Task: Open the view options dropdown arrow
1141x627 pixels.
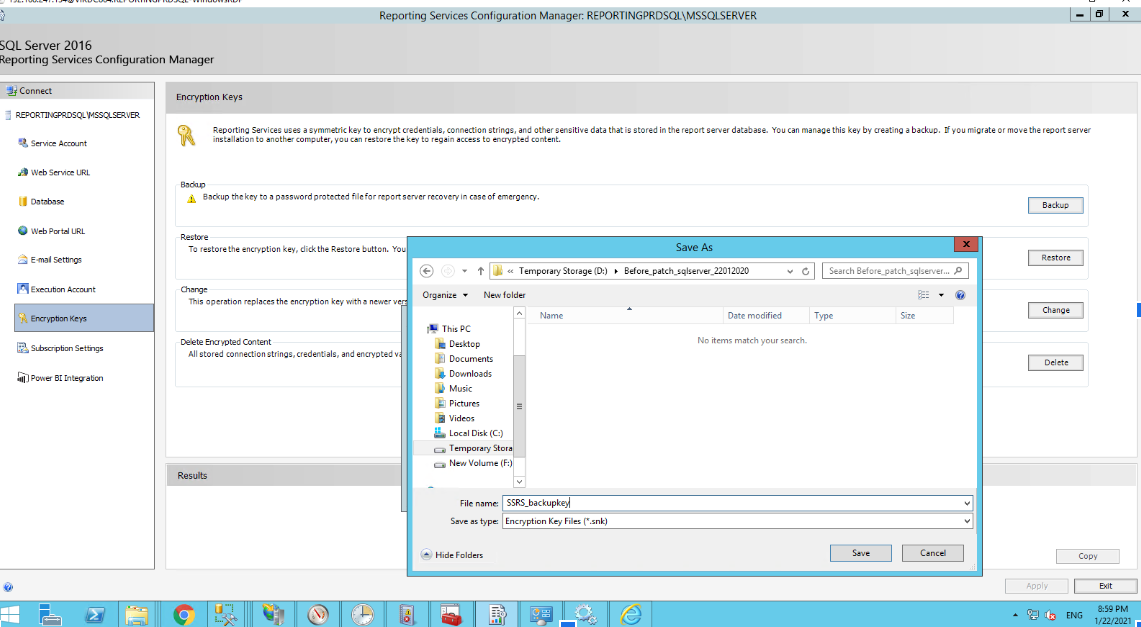Action: [940, 295]
